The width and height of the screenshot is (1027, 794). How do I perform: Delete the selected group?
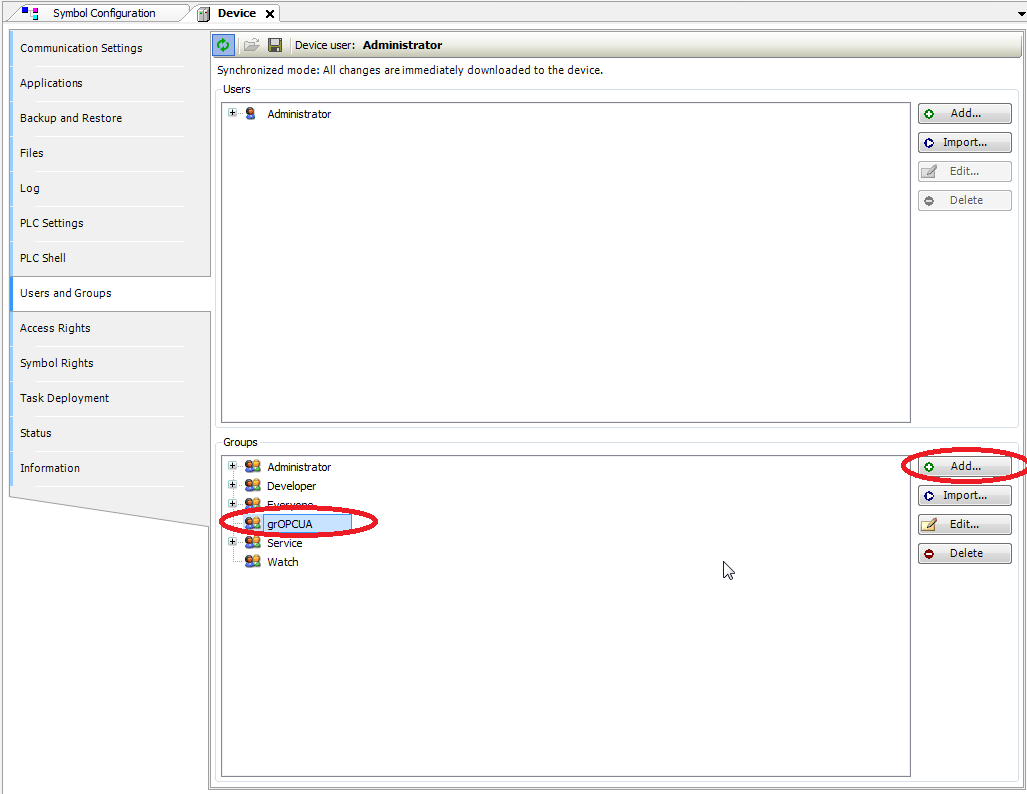964,554
